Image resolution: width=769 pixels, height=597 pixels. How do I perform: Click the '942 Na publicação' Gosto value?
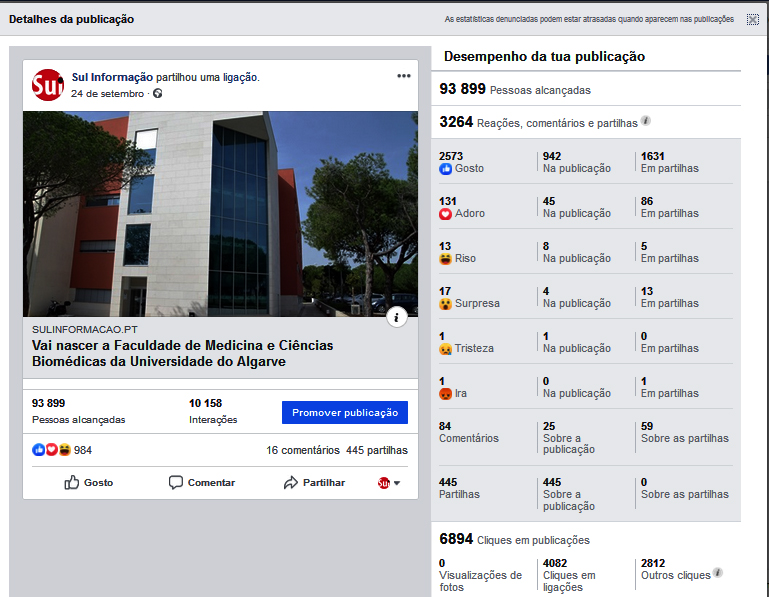coord(577,162)
